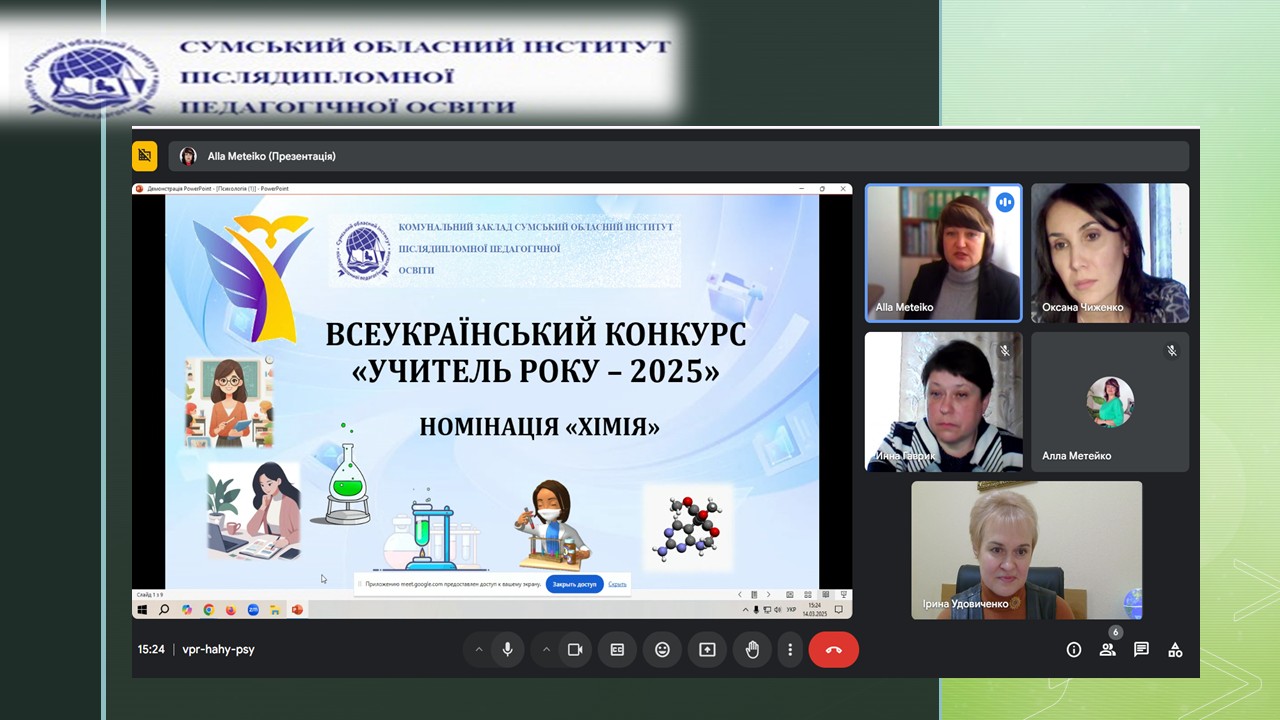The width and height of the screenshot is (1280, 720).
Task: Open the Windows notification center icon
Action: pyautogui.click(x=839, y=609)
